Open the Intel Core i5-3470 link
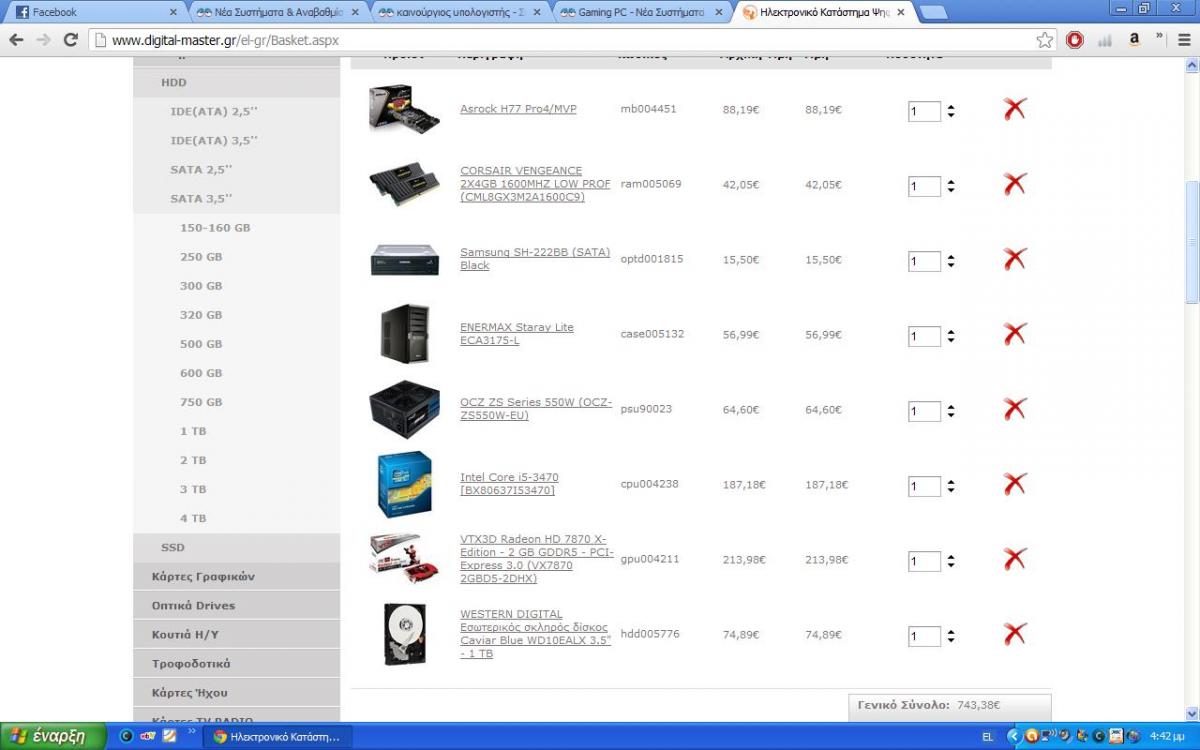Viewport: 1200px width, 750px height. point(509,484)
